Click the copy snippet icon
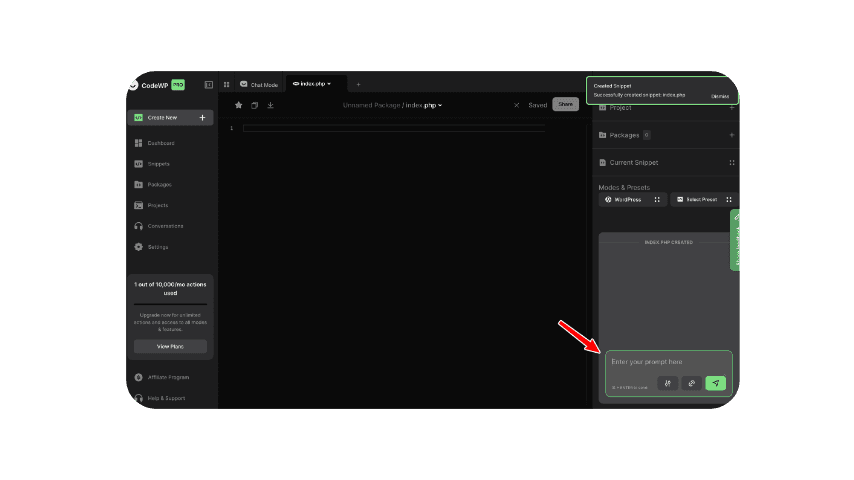 [x=254, y=105]
